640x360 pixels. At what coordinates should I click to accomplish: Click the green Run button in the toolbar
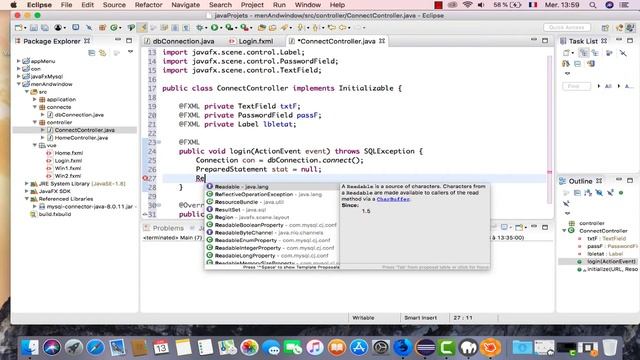click(x=214, y=28)
